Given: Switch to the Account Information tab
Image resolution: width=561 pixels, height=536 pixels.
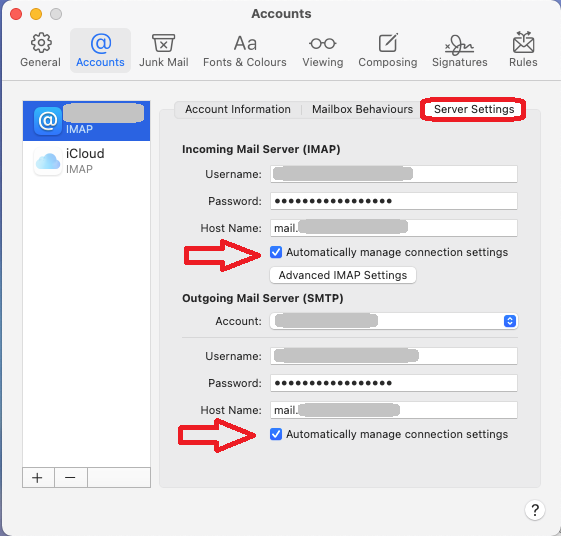Looking at the screenshot, I should pos(238,109).
